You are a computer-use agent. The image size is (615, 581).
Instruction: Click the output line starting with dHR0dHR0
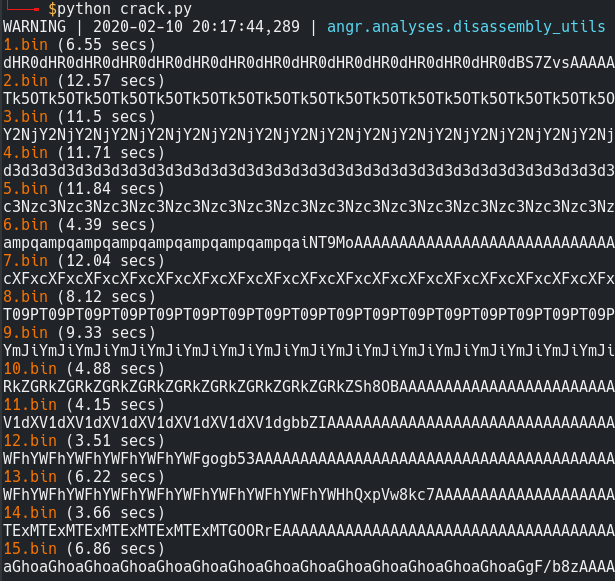309,63
